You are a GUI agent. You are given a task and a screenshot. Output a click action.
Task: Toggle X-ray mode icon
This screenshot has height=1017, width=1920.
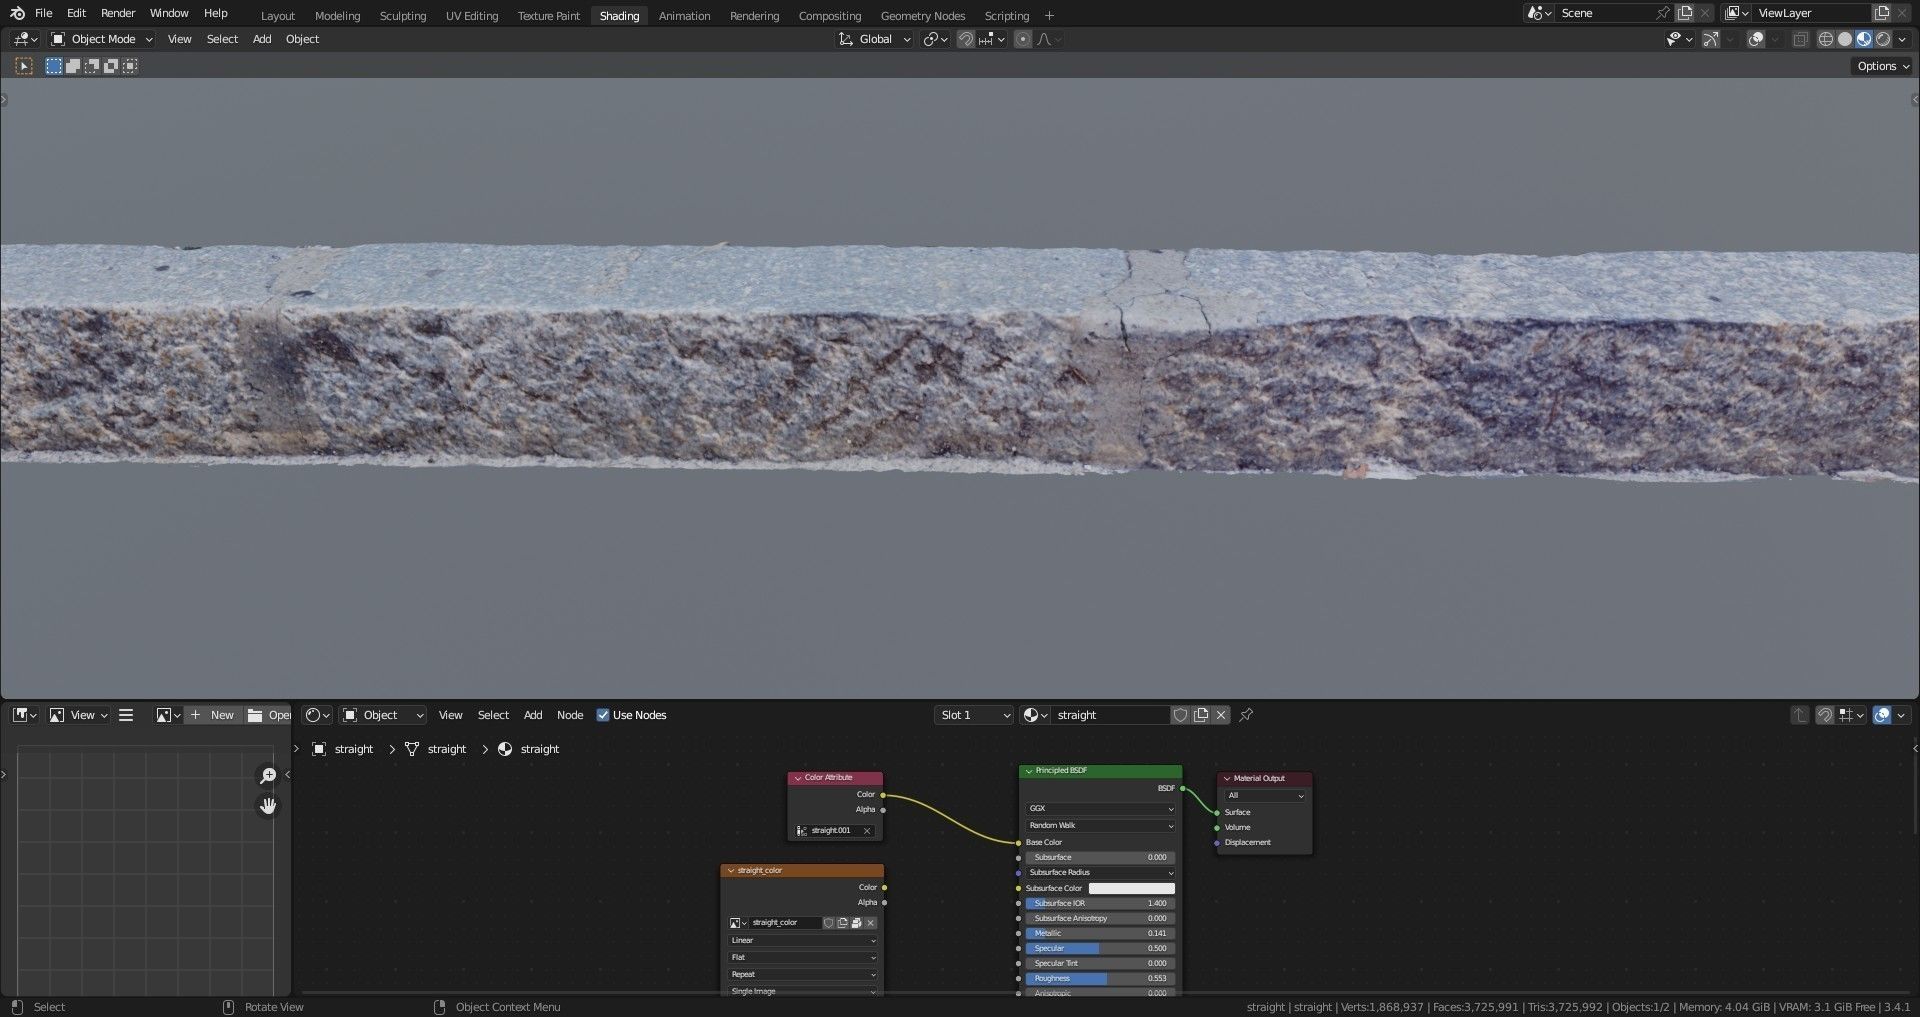[1800, 39]
